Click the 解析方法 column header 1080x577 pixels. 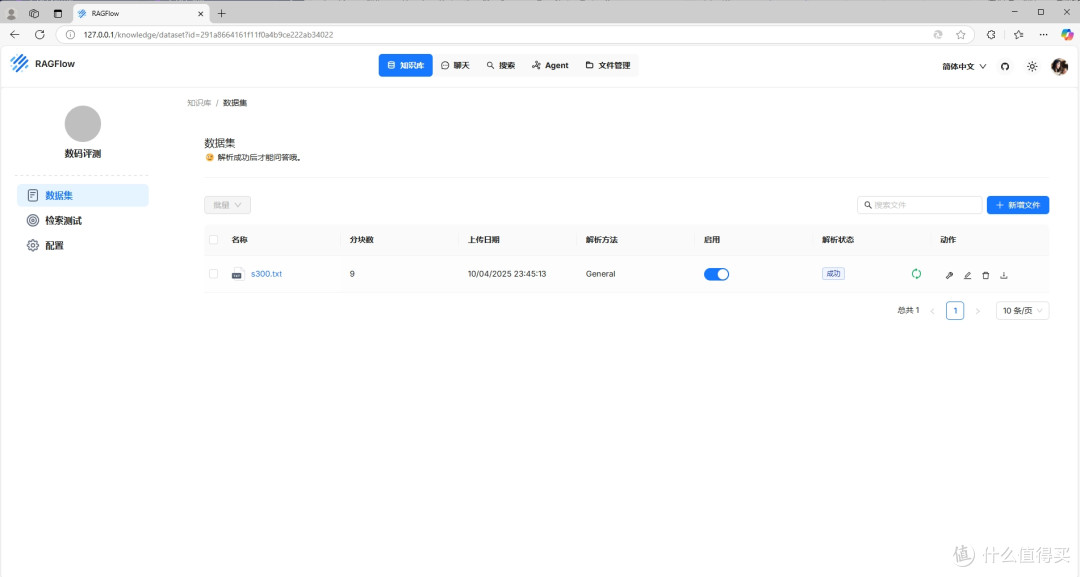pyautogui.click(x=602, y=240)
